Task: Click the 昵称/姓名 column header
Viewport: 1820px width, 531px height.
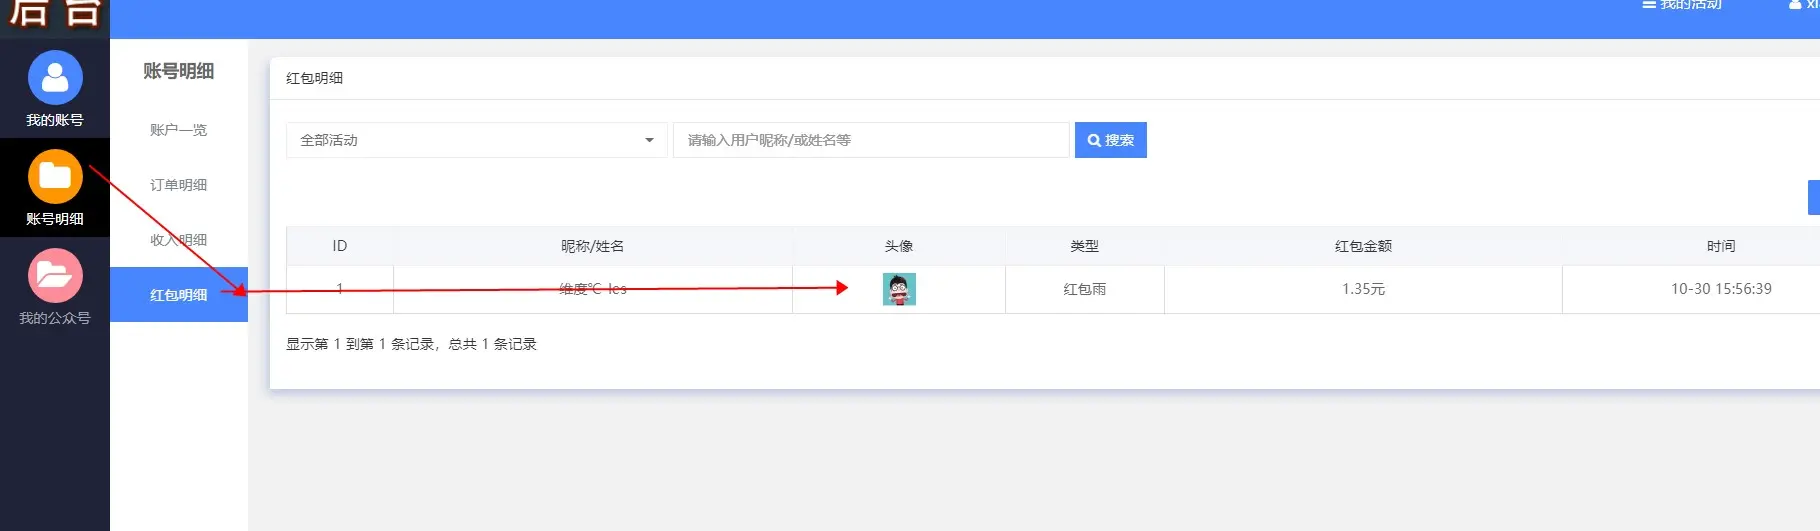Action: tap(592, 246)
